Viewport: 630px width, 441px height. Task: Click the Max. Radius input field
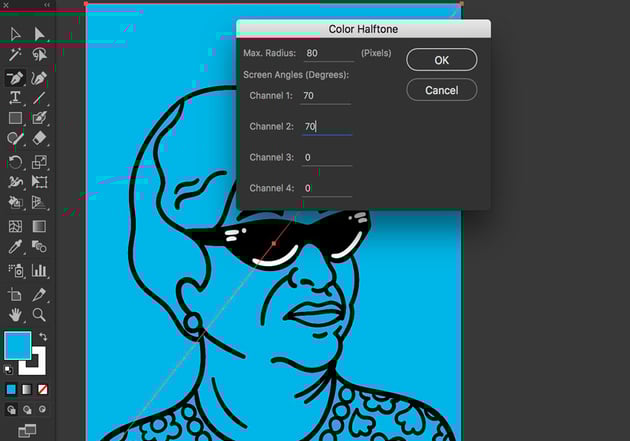(x=329, y=53)
